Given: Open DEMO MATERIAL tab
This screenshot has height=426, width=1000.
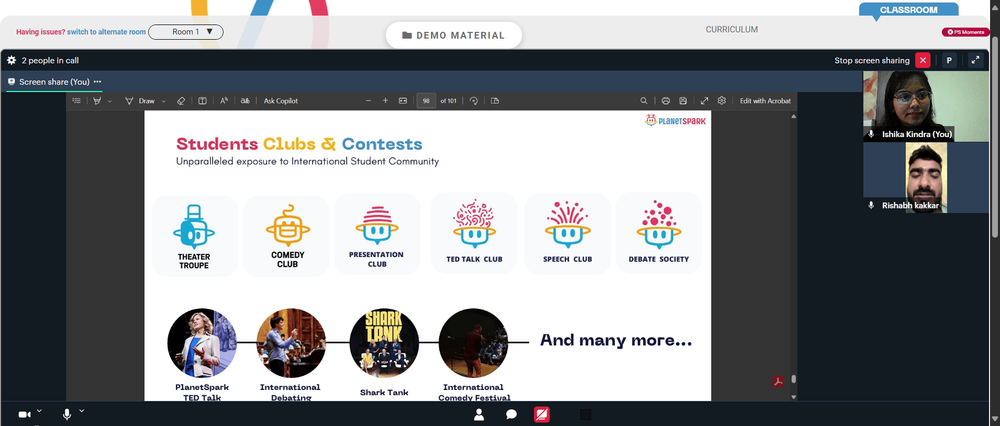Looking at the screenshot, I should 453,36.
